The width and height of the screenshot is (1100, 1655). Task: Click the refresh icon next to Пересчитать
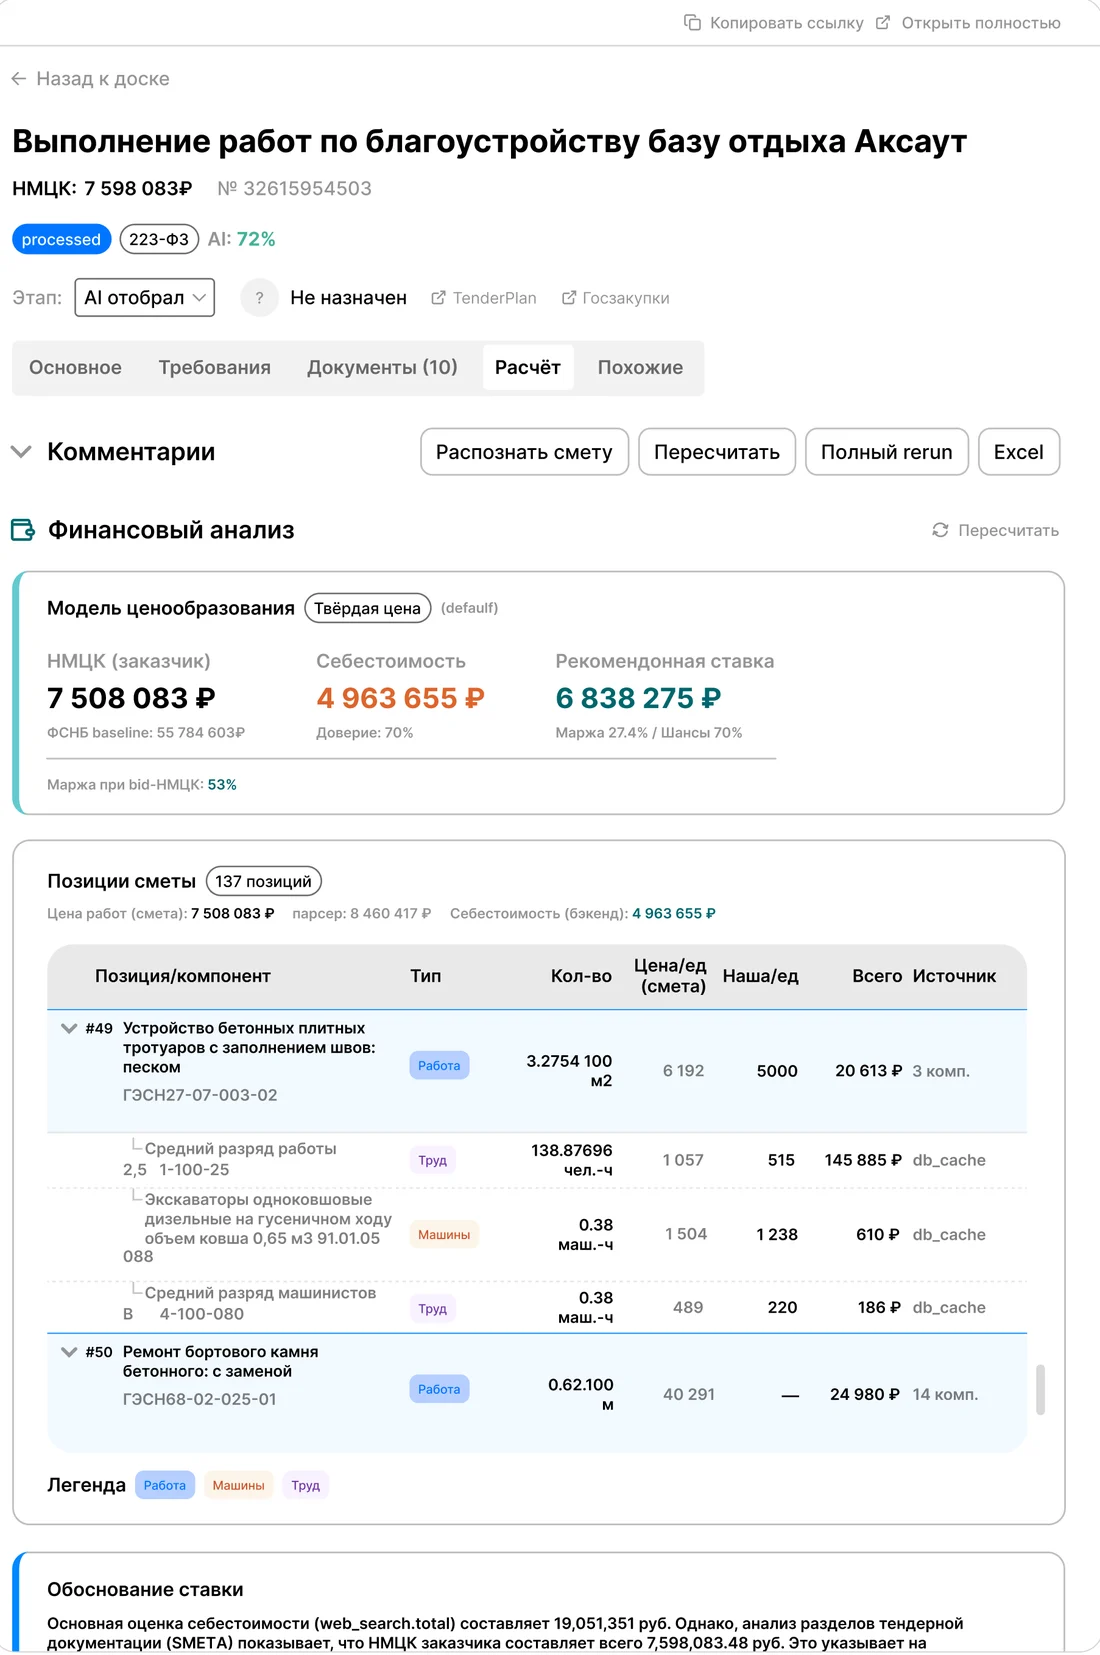[x=940, y=530]
